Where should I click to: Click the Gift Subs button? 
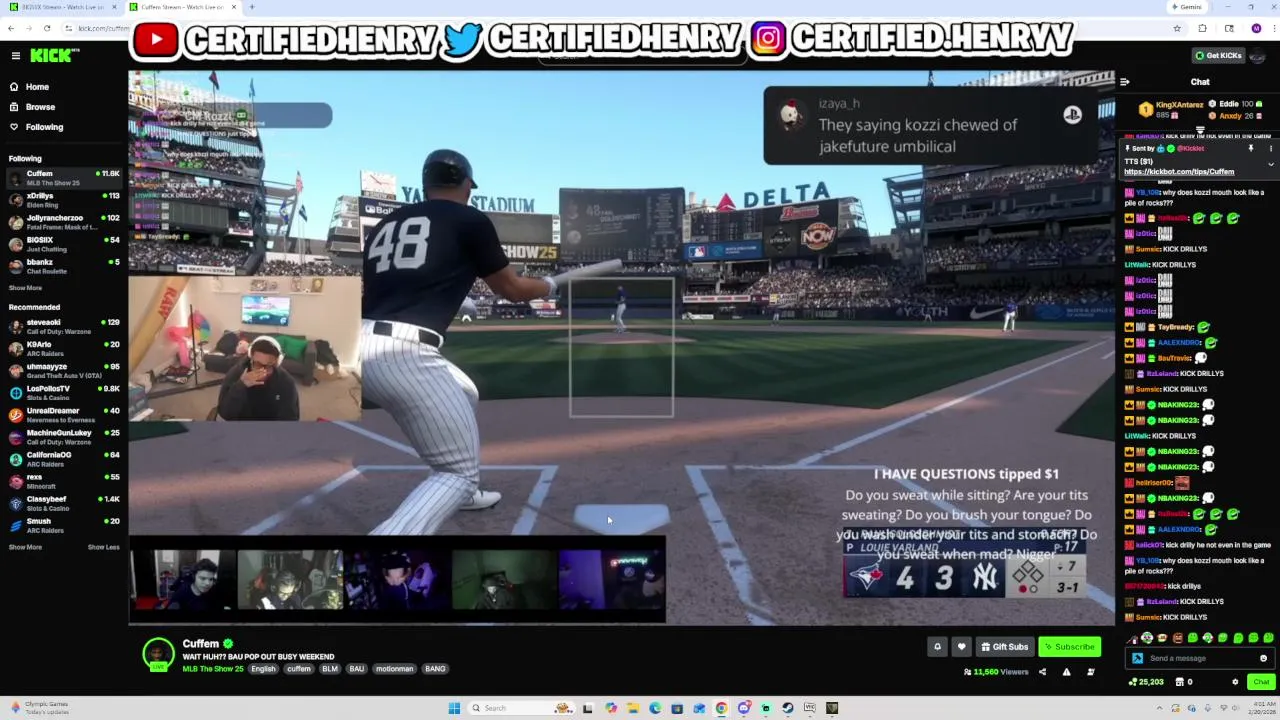tap(1004, 647)
